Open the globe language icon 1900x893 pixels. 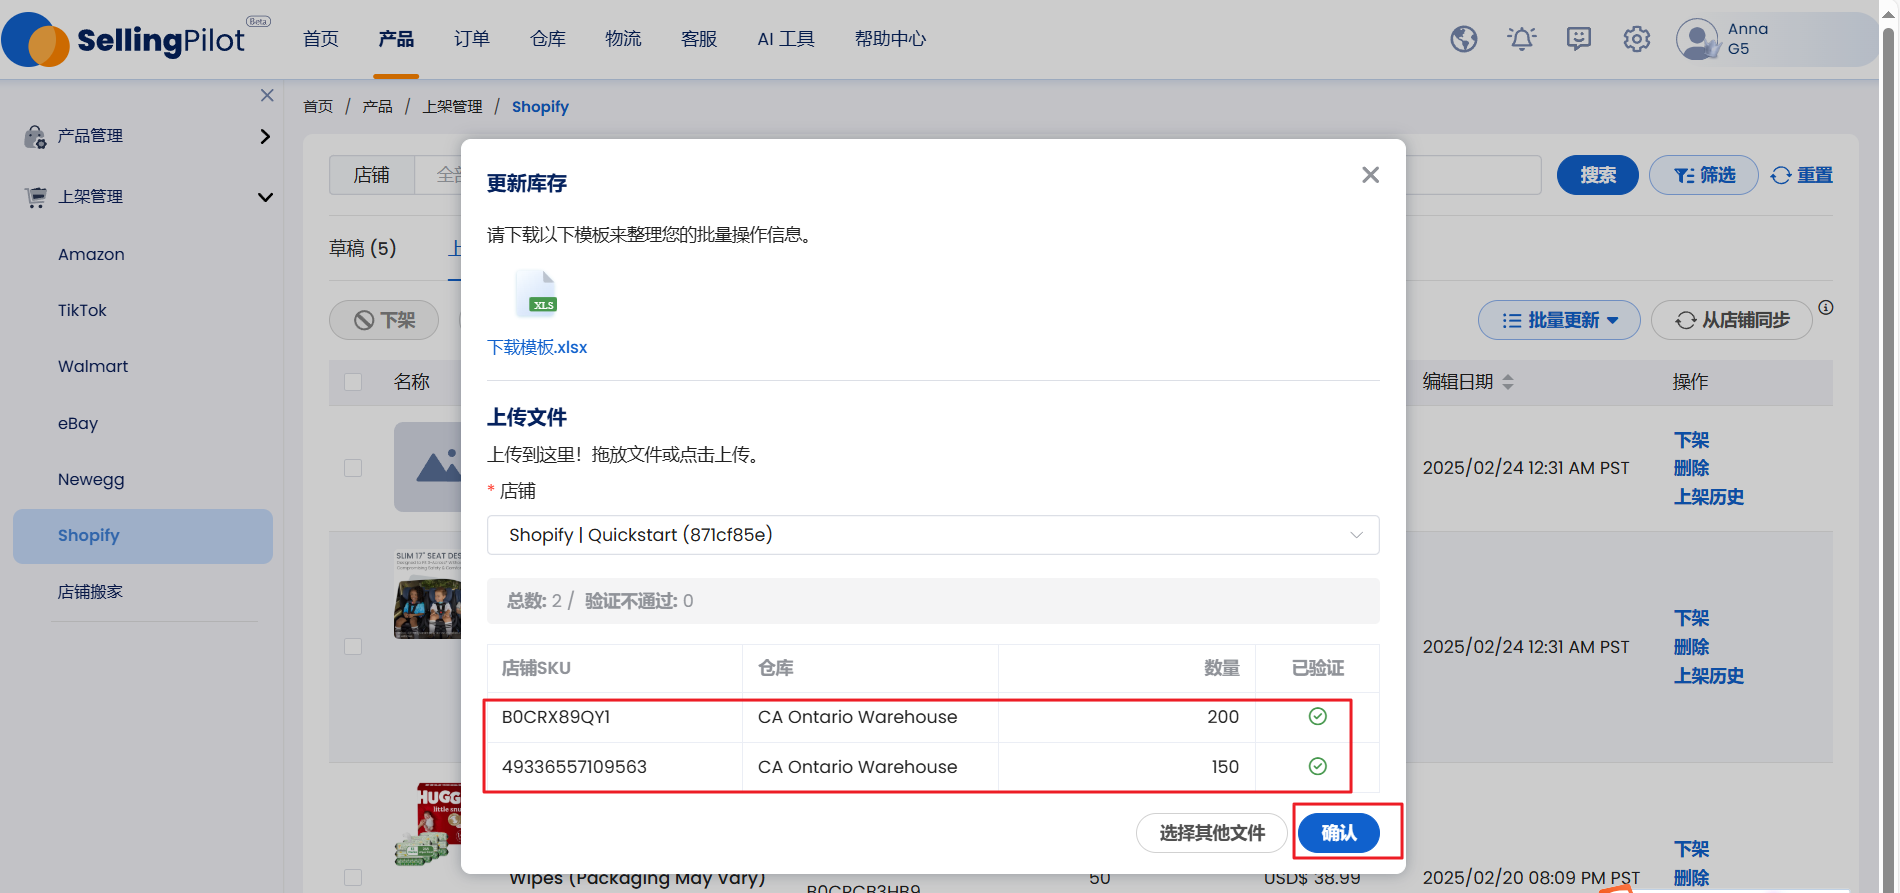pos(1464,39)
